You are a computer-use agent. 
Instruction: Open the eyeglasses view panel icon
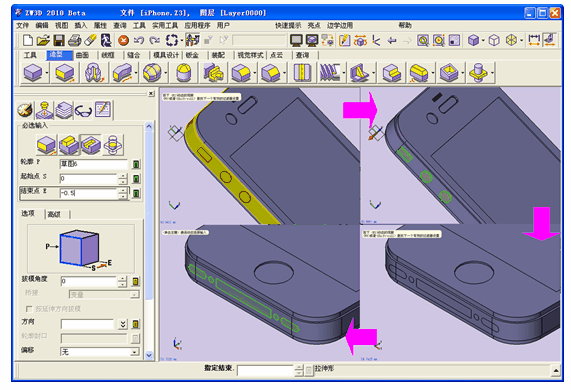(83, 111)
